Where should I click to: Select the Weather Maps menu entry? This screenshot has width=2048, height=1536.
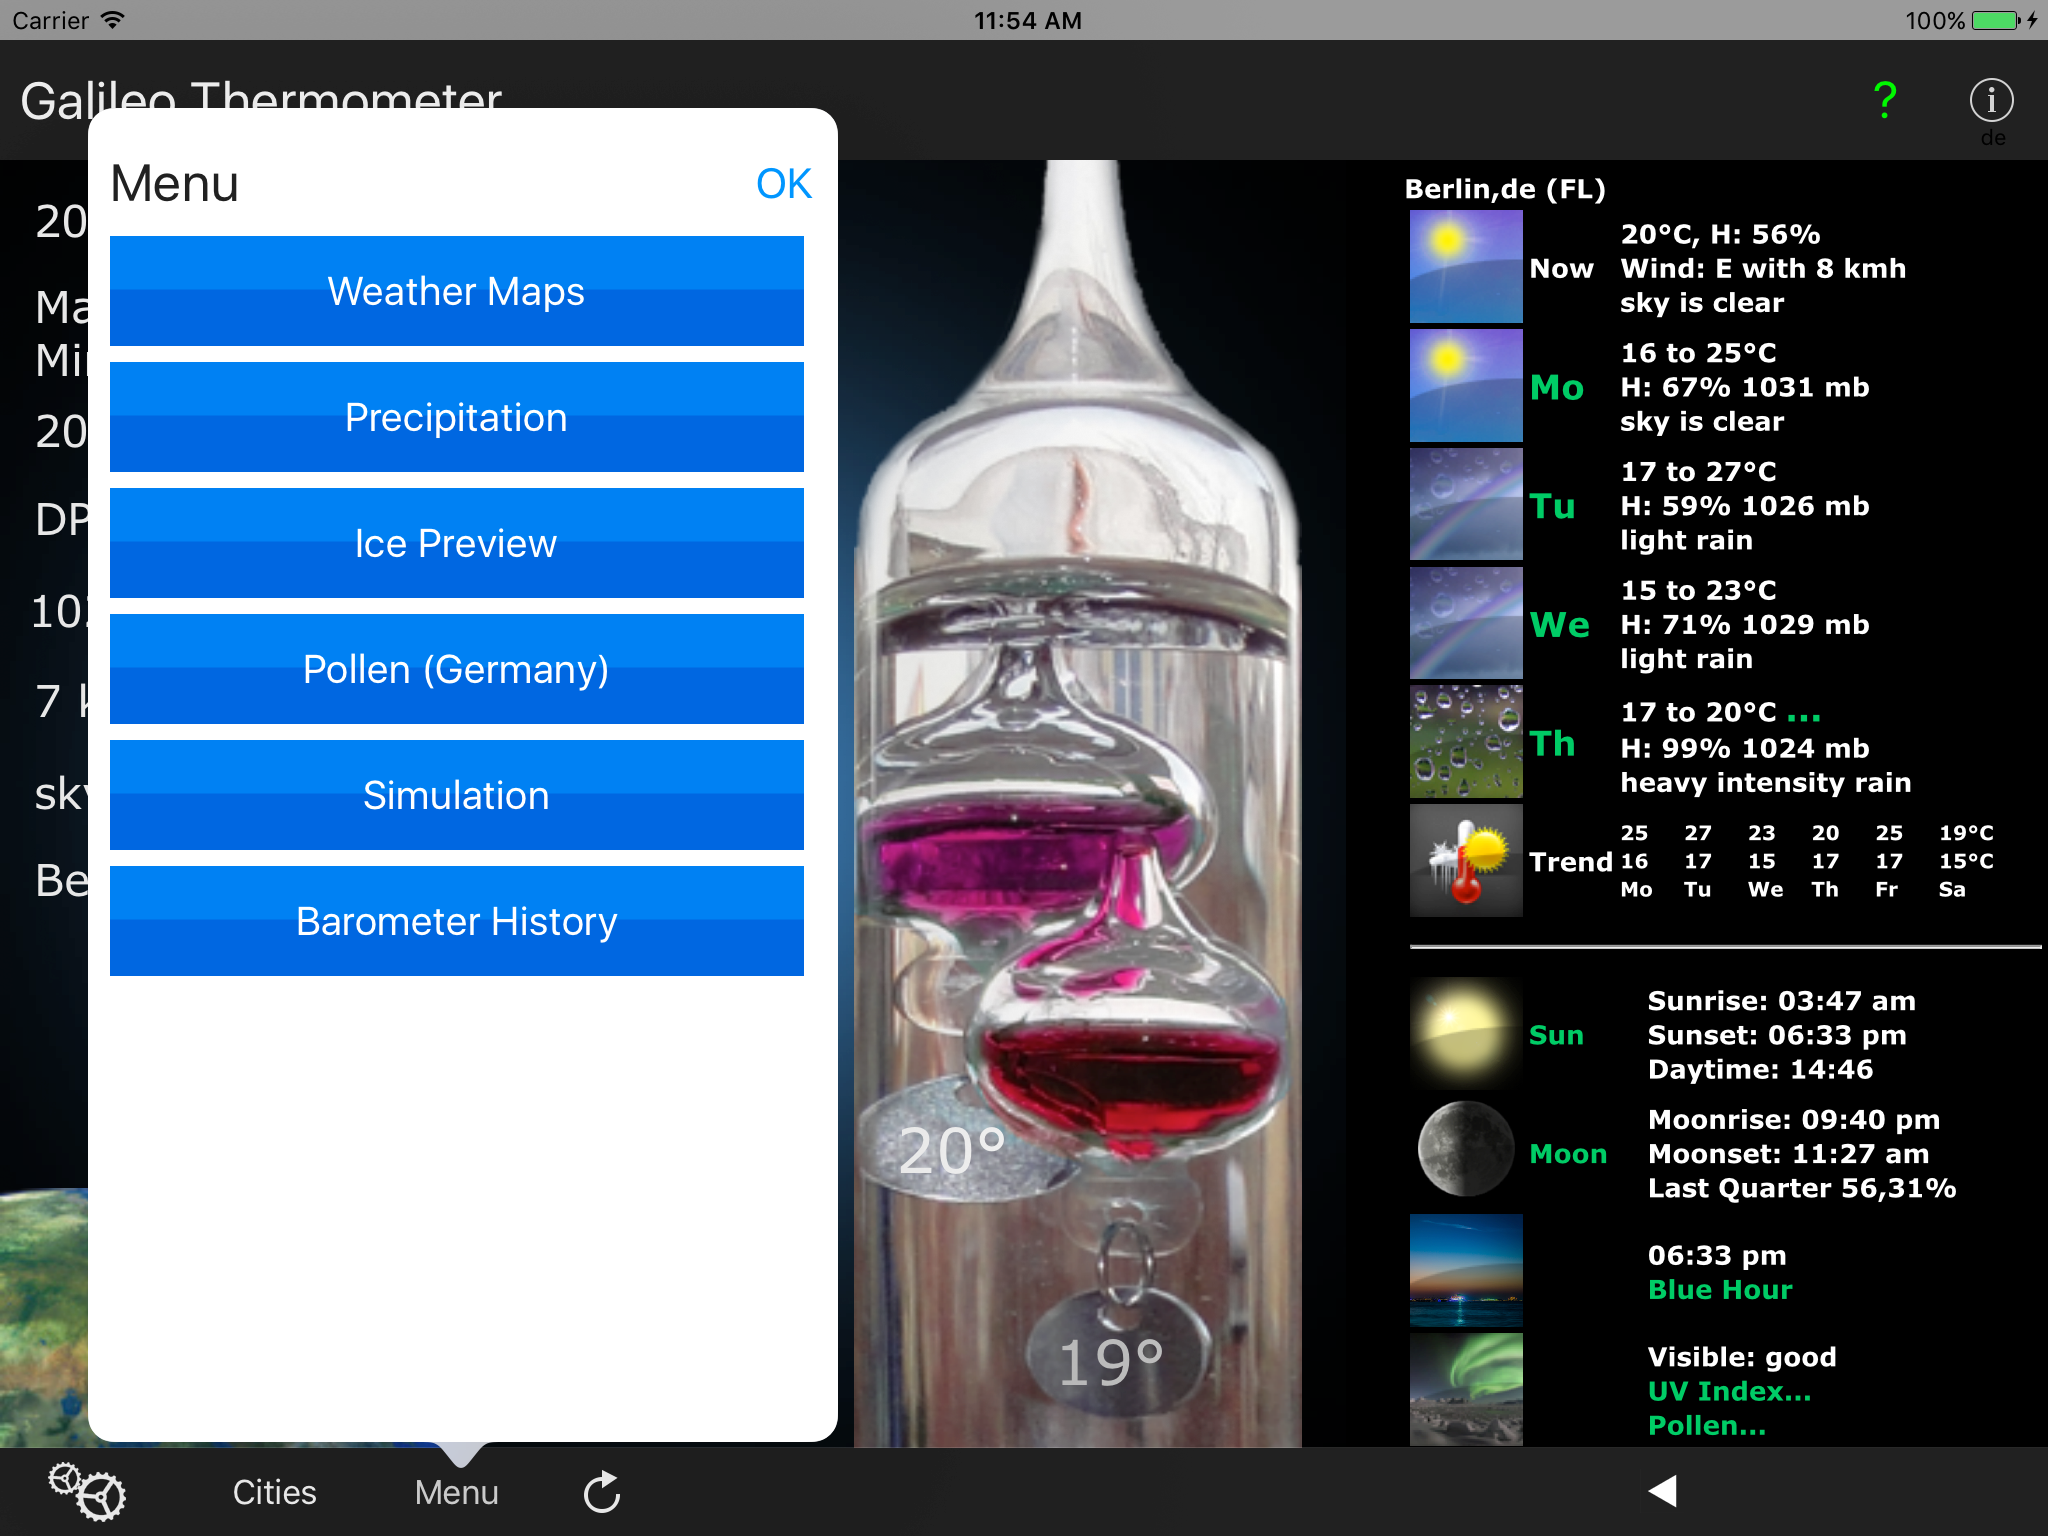pyautogui.click(x=456, y=291)
